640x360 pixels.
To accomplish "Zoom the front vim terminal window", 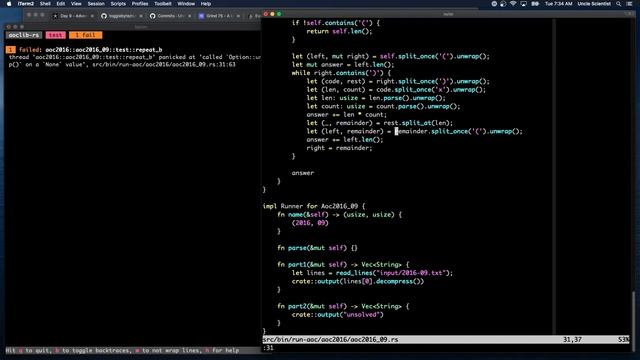I will coord(279,14).
